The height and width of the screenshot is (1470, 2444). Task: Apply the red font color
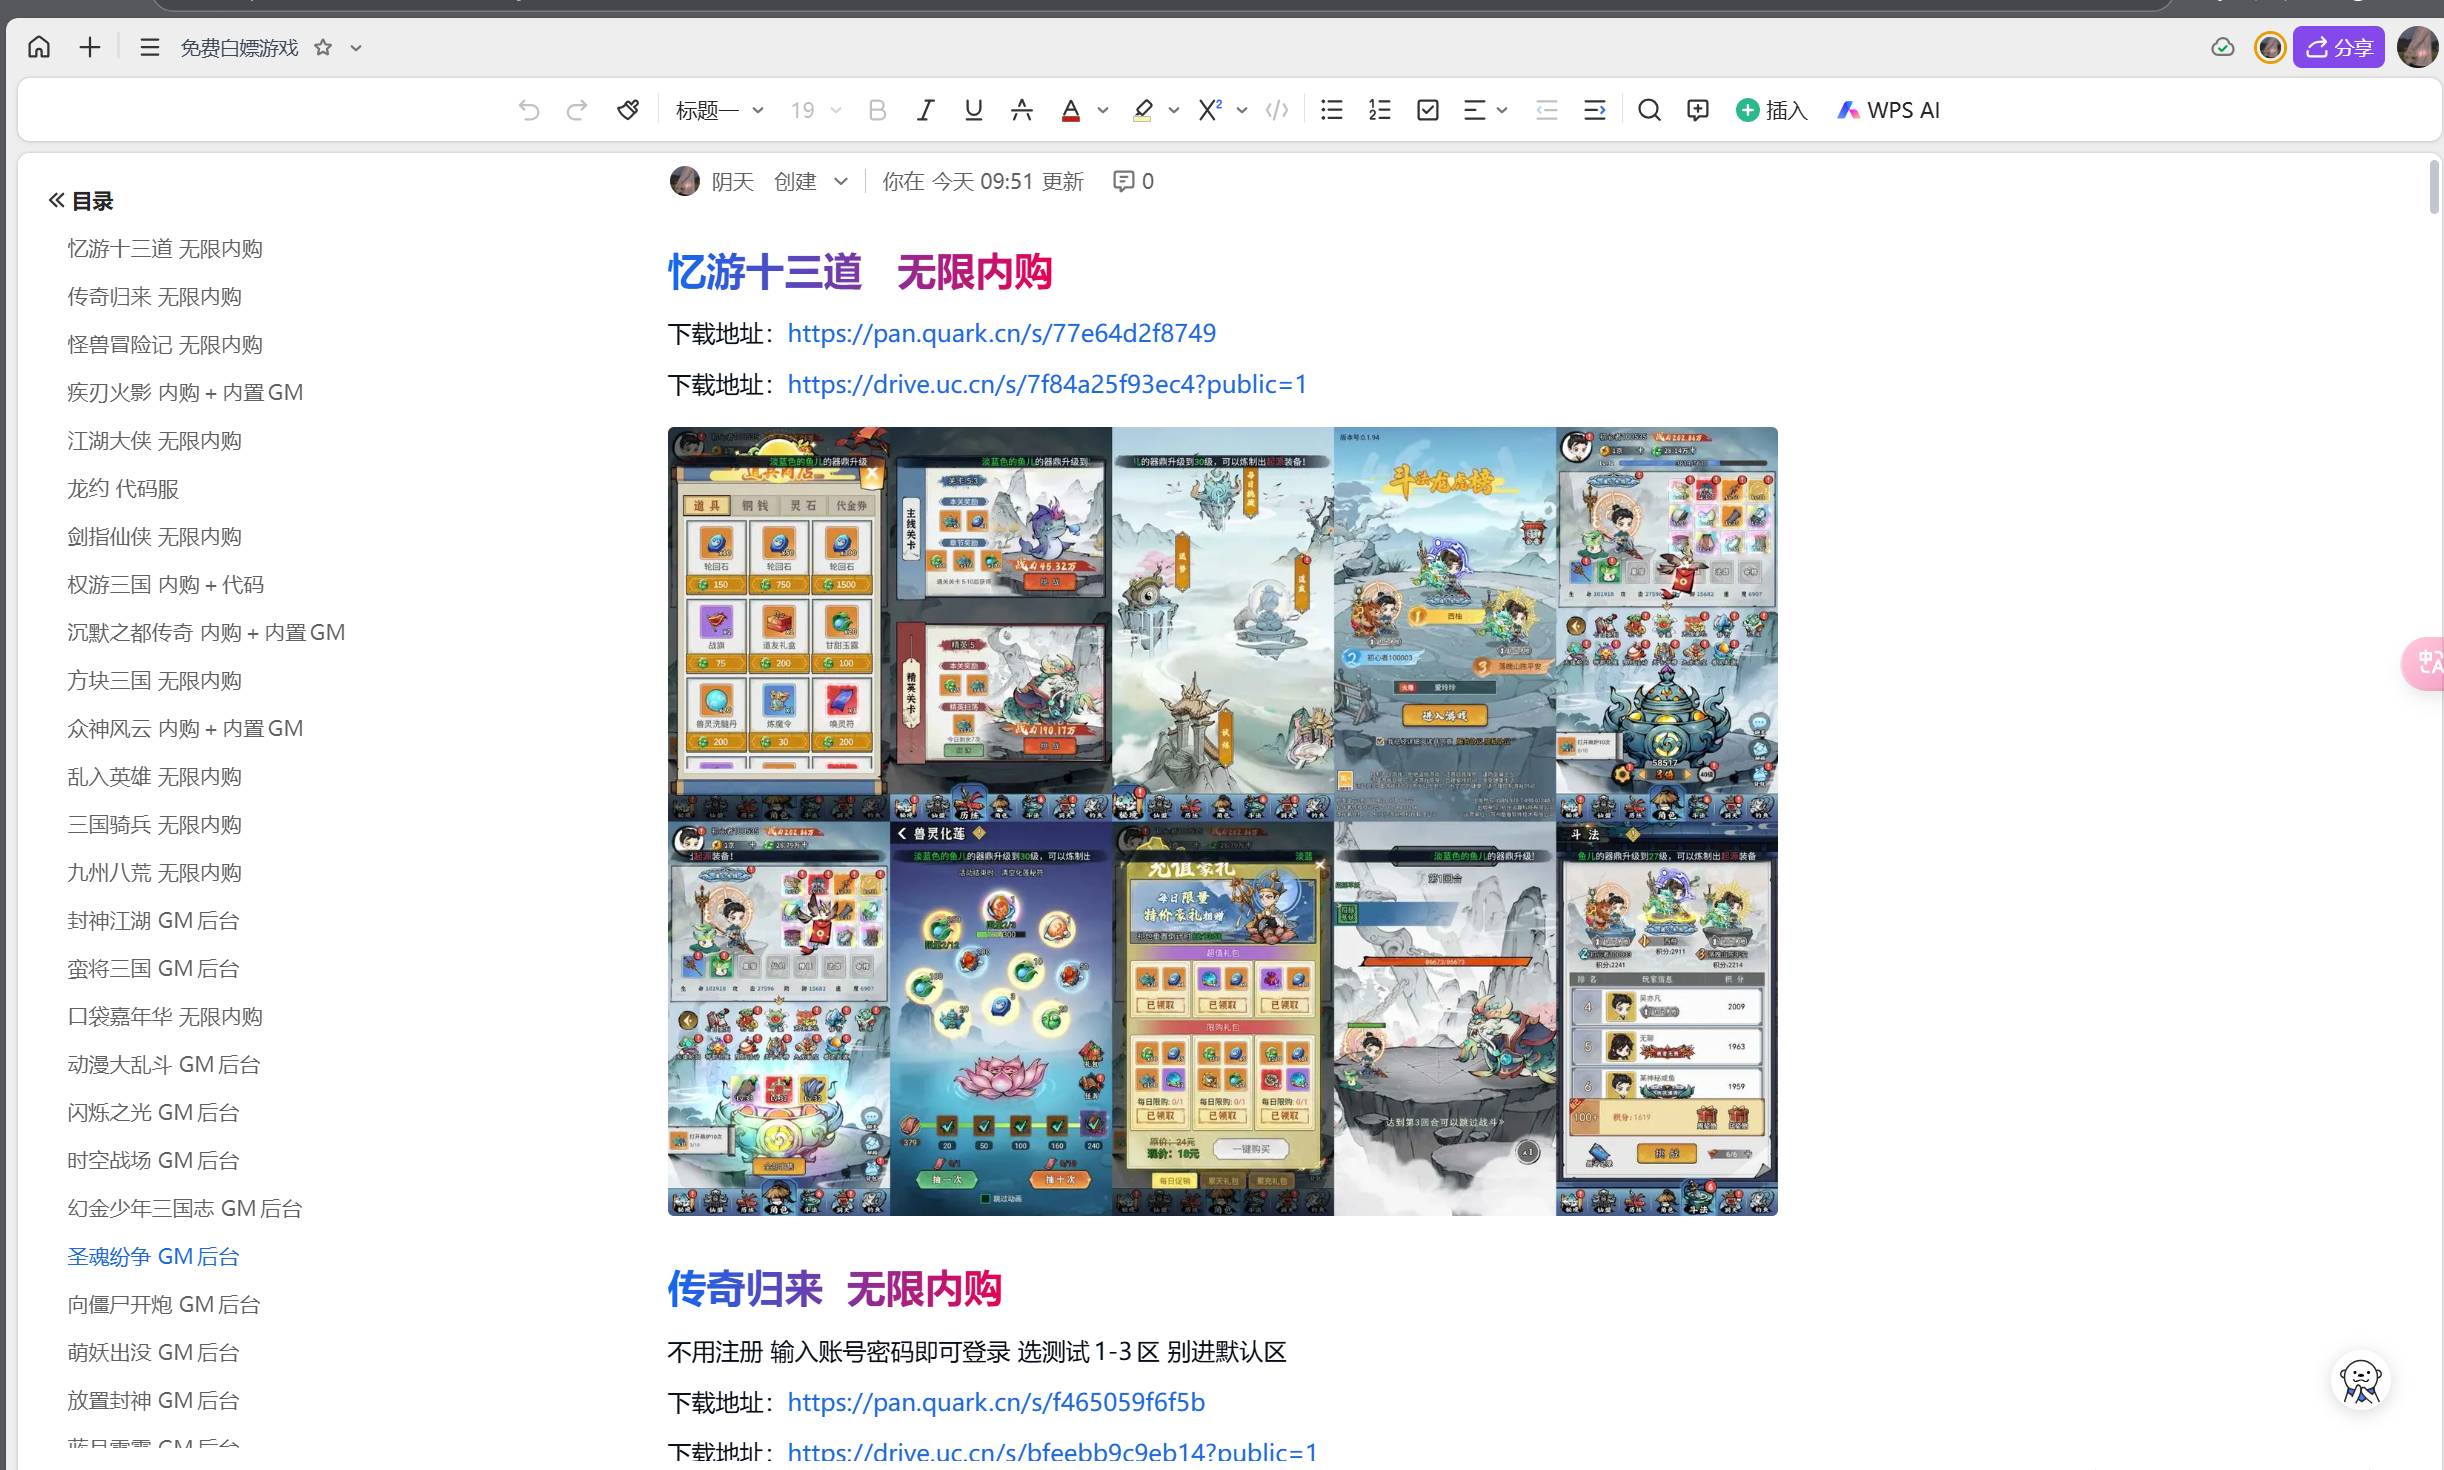click(x=1070, y=110)
